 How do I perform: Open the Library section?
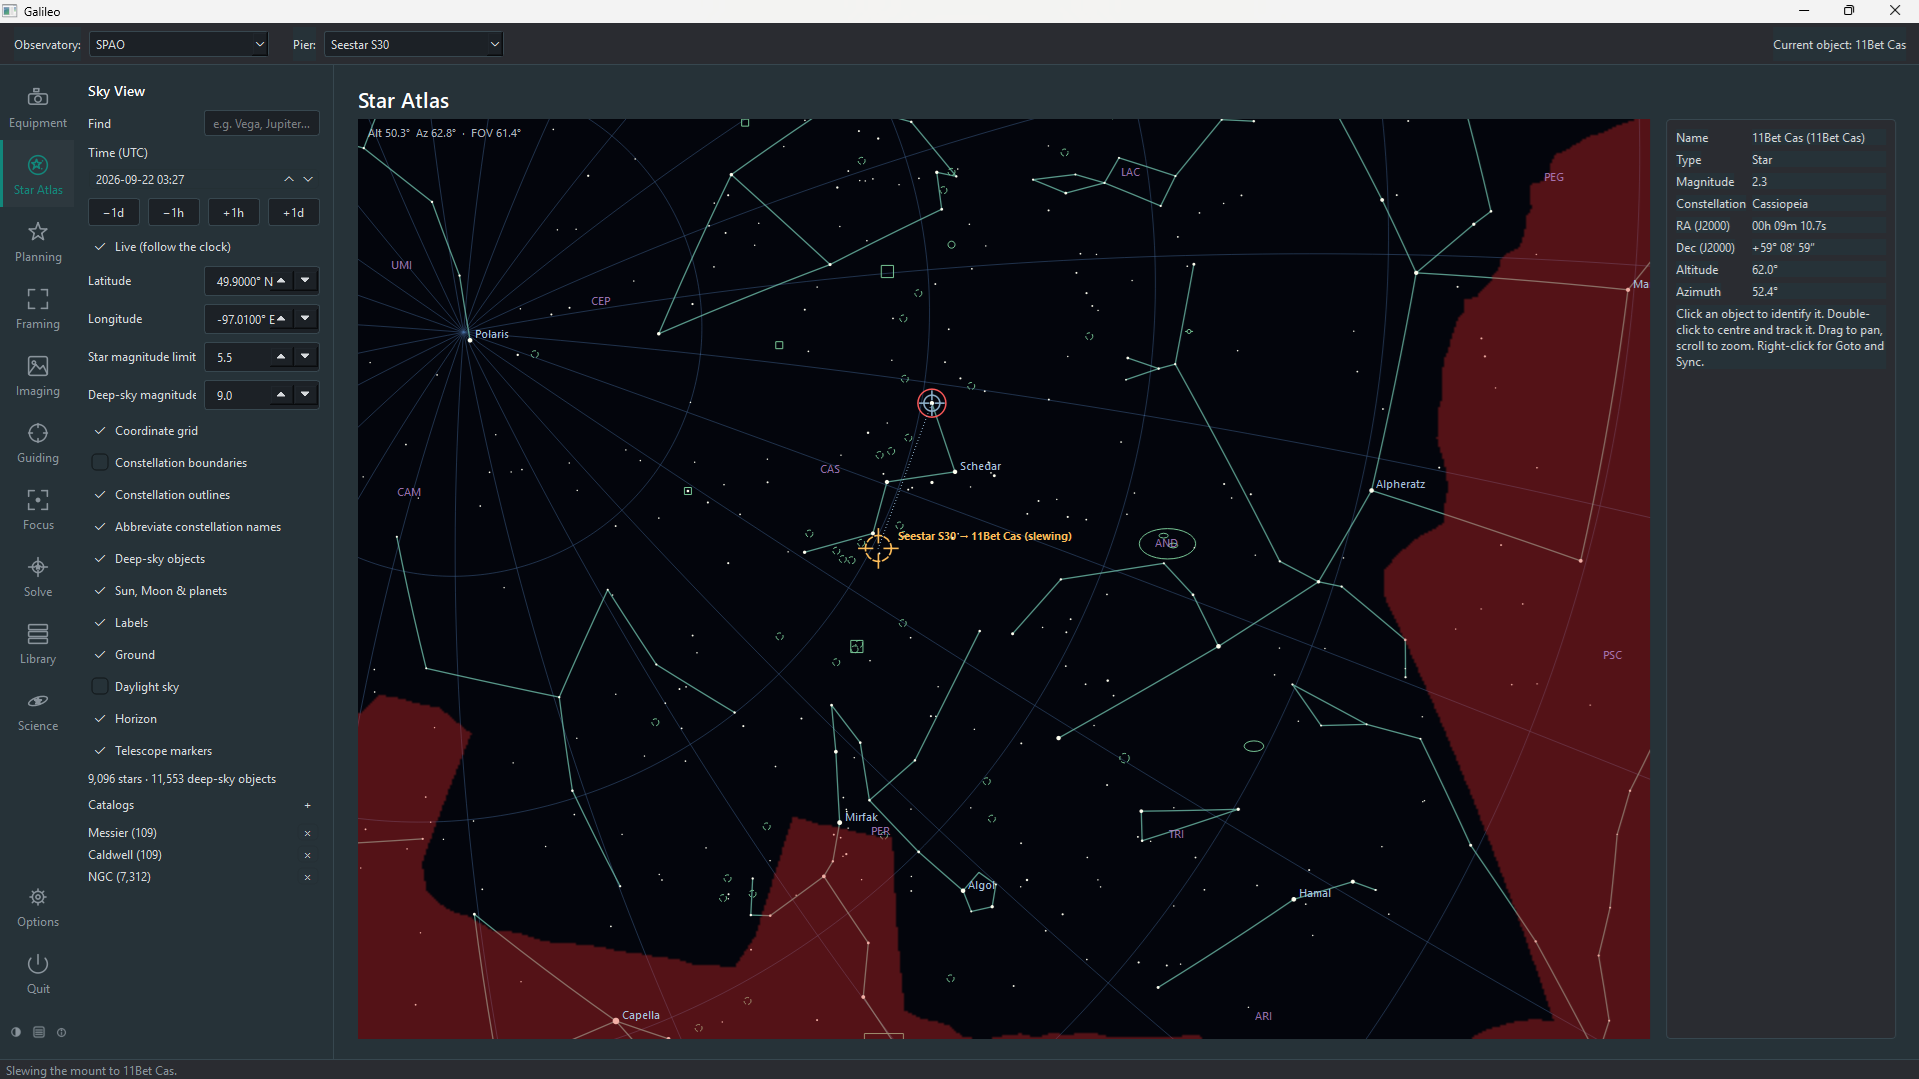point(38,643)
